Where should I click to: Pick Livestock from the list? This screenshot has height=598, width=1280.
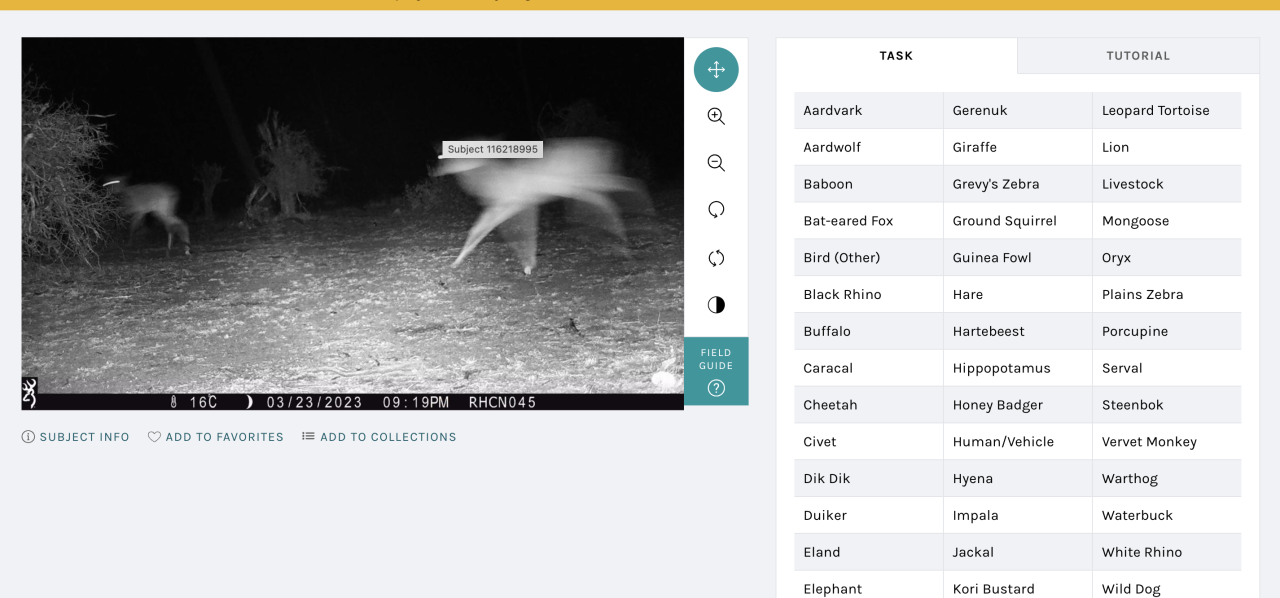[1167, 184]
